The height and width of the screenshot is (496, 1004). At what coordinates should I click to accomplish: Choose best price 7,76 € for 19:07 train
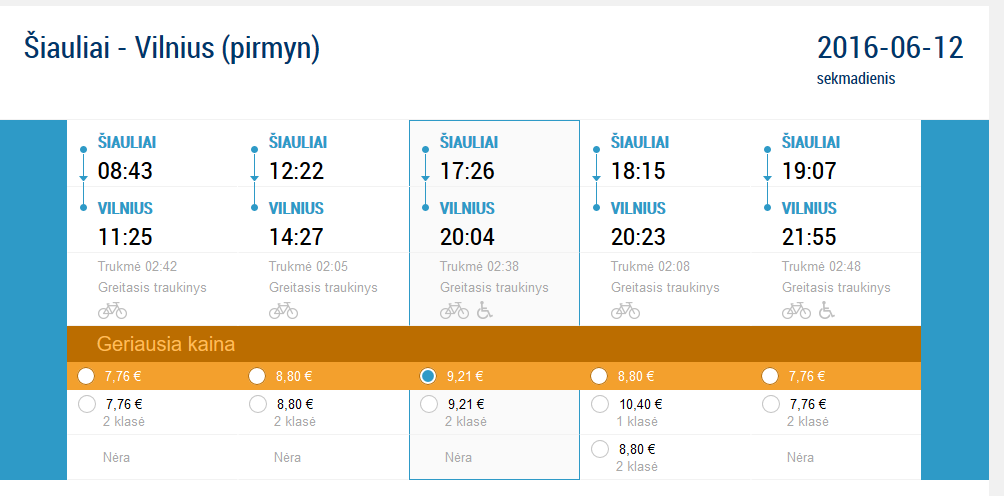[770, 376]
